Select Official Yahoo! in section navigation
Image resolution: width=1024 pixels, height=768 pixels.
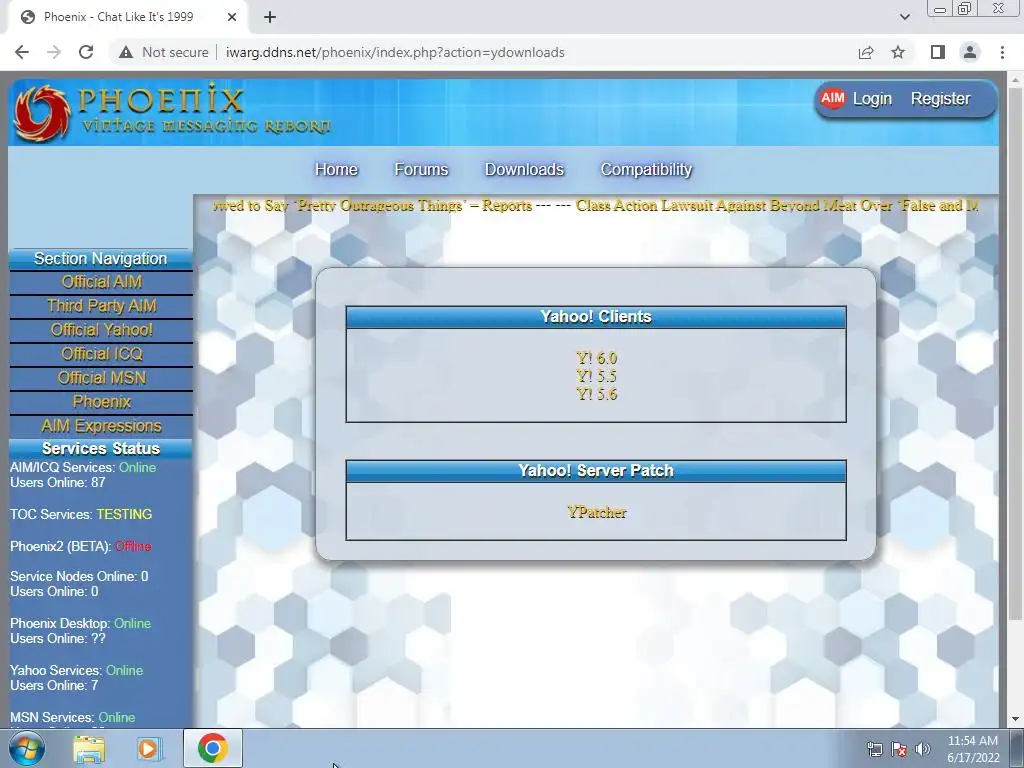pyautogui.click(x=101, y=330)
